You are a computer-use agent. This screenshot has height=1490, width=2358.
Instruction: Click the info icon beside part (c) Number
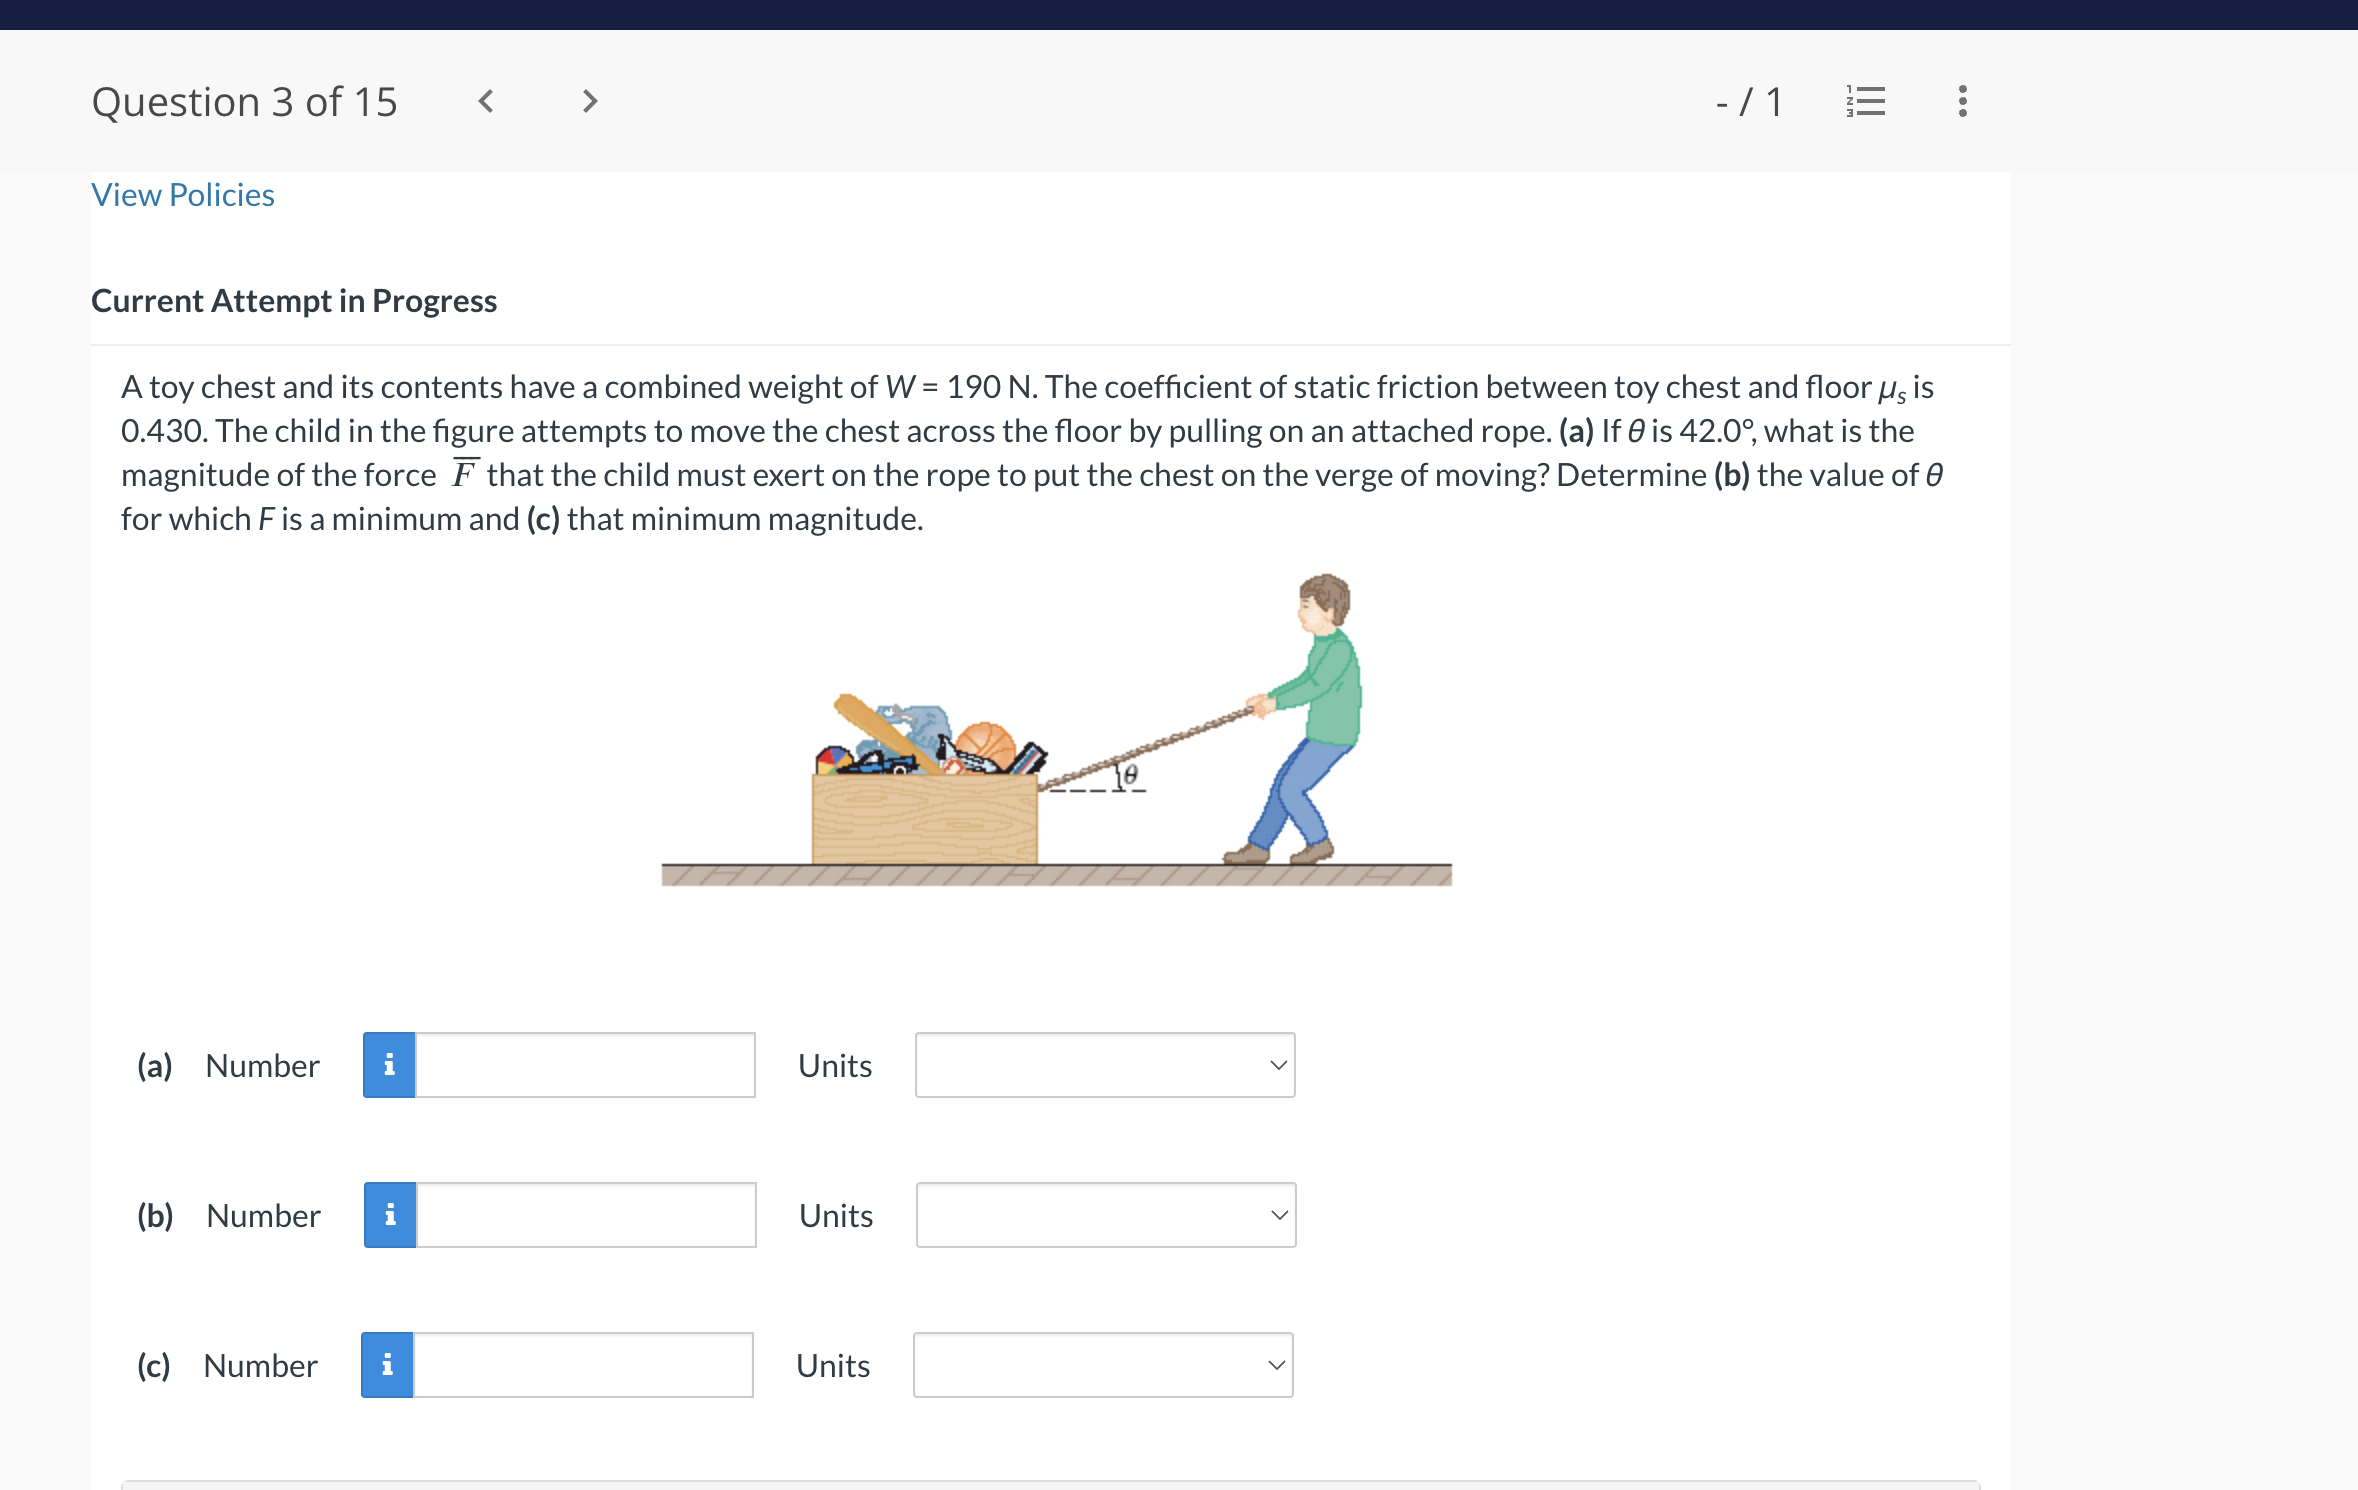coord(387,1364)
